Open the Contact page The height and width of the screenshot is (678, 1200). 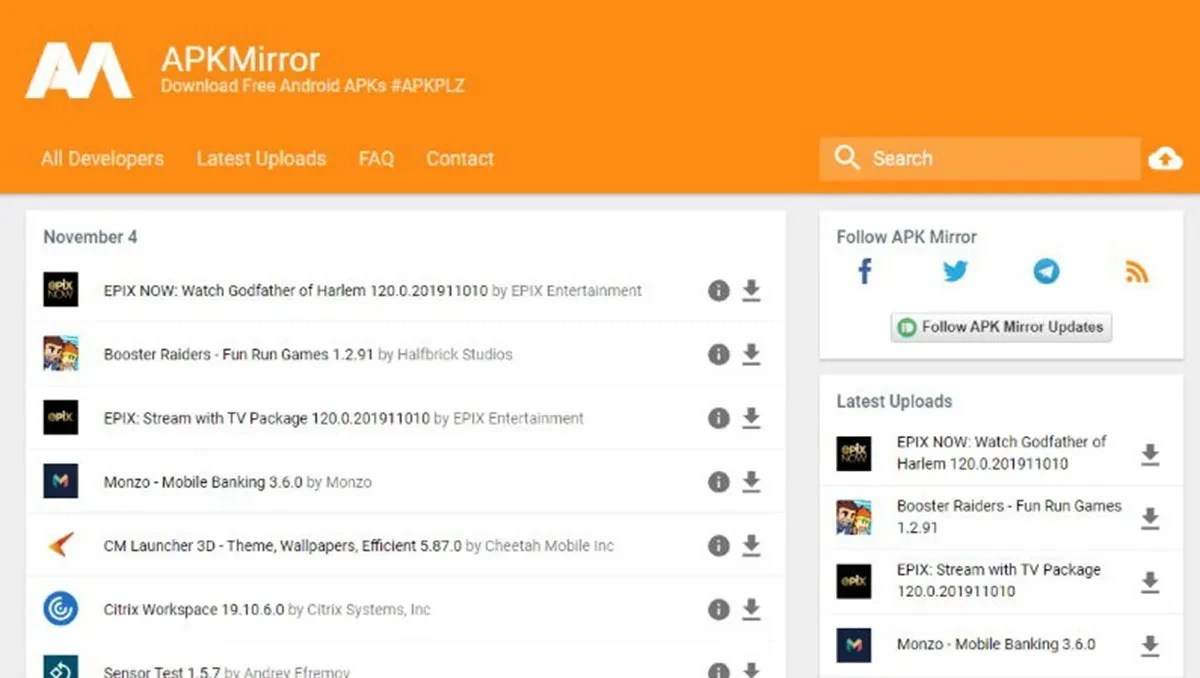pos(460,158)
